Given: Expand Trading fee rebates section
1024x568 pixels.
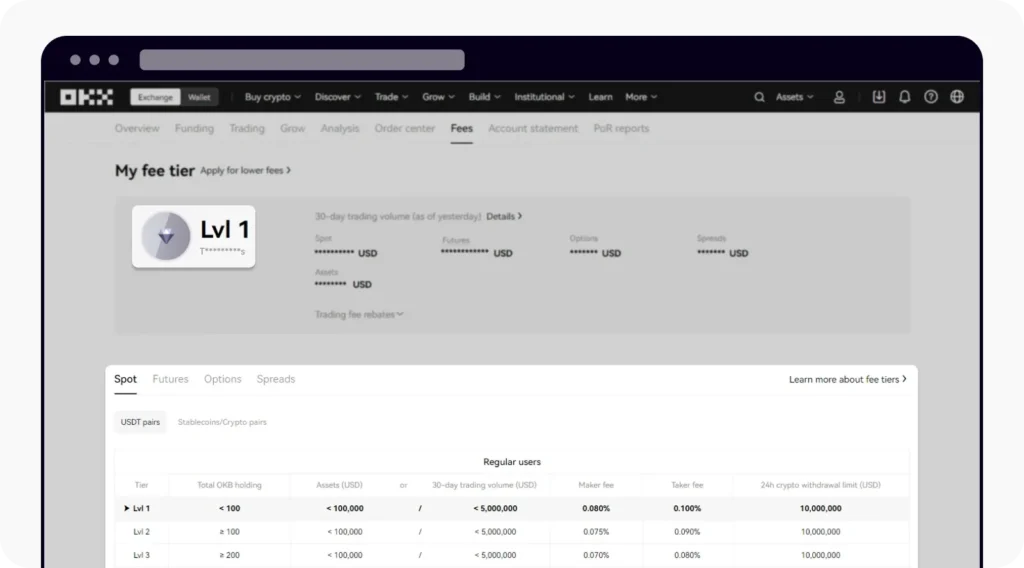Looking at the screenshot, I should coord(359,314).
